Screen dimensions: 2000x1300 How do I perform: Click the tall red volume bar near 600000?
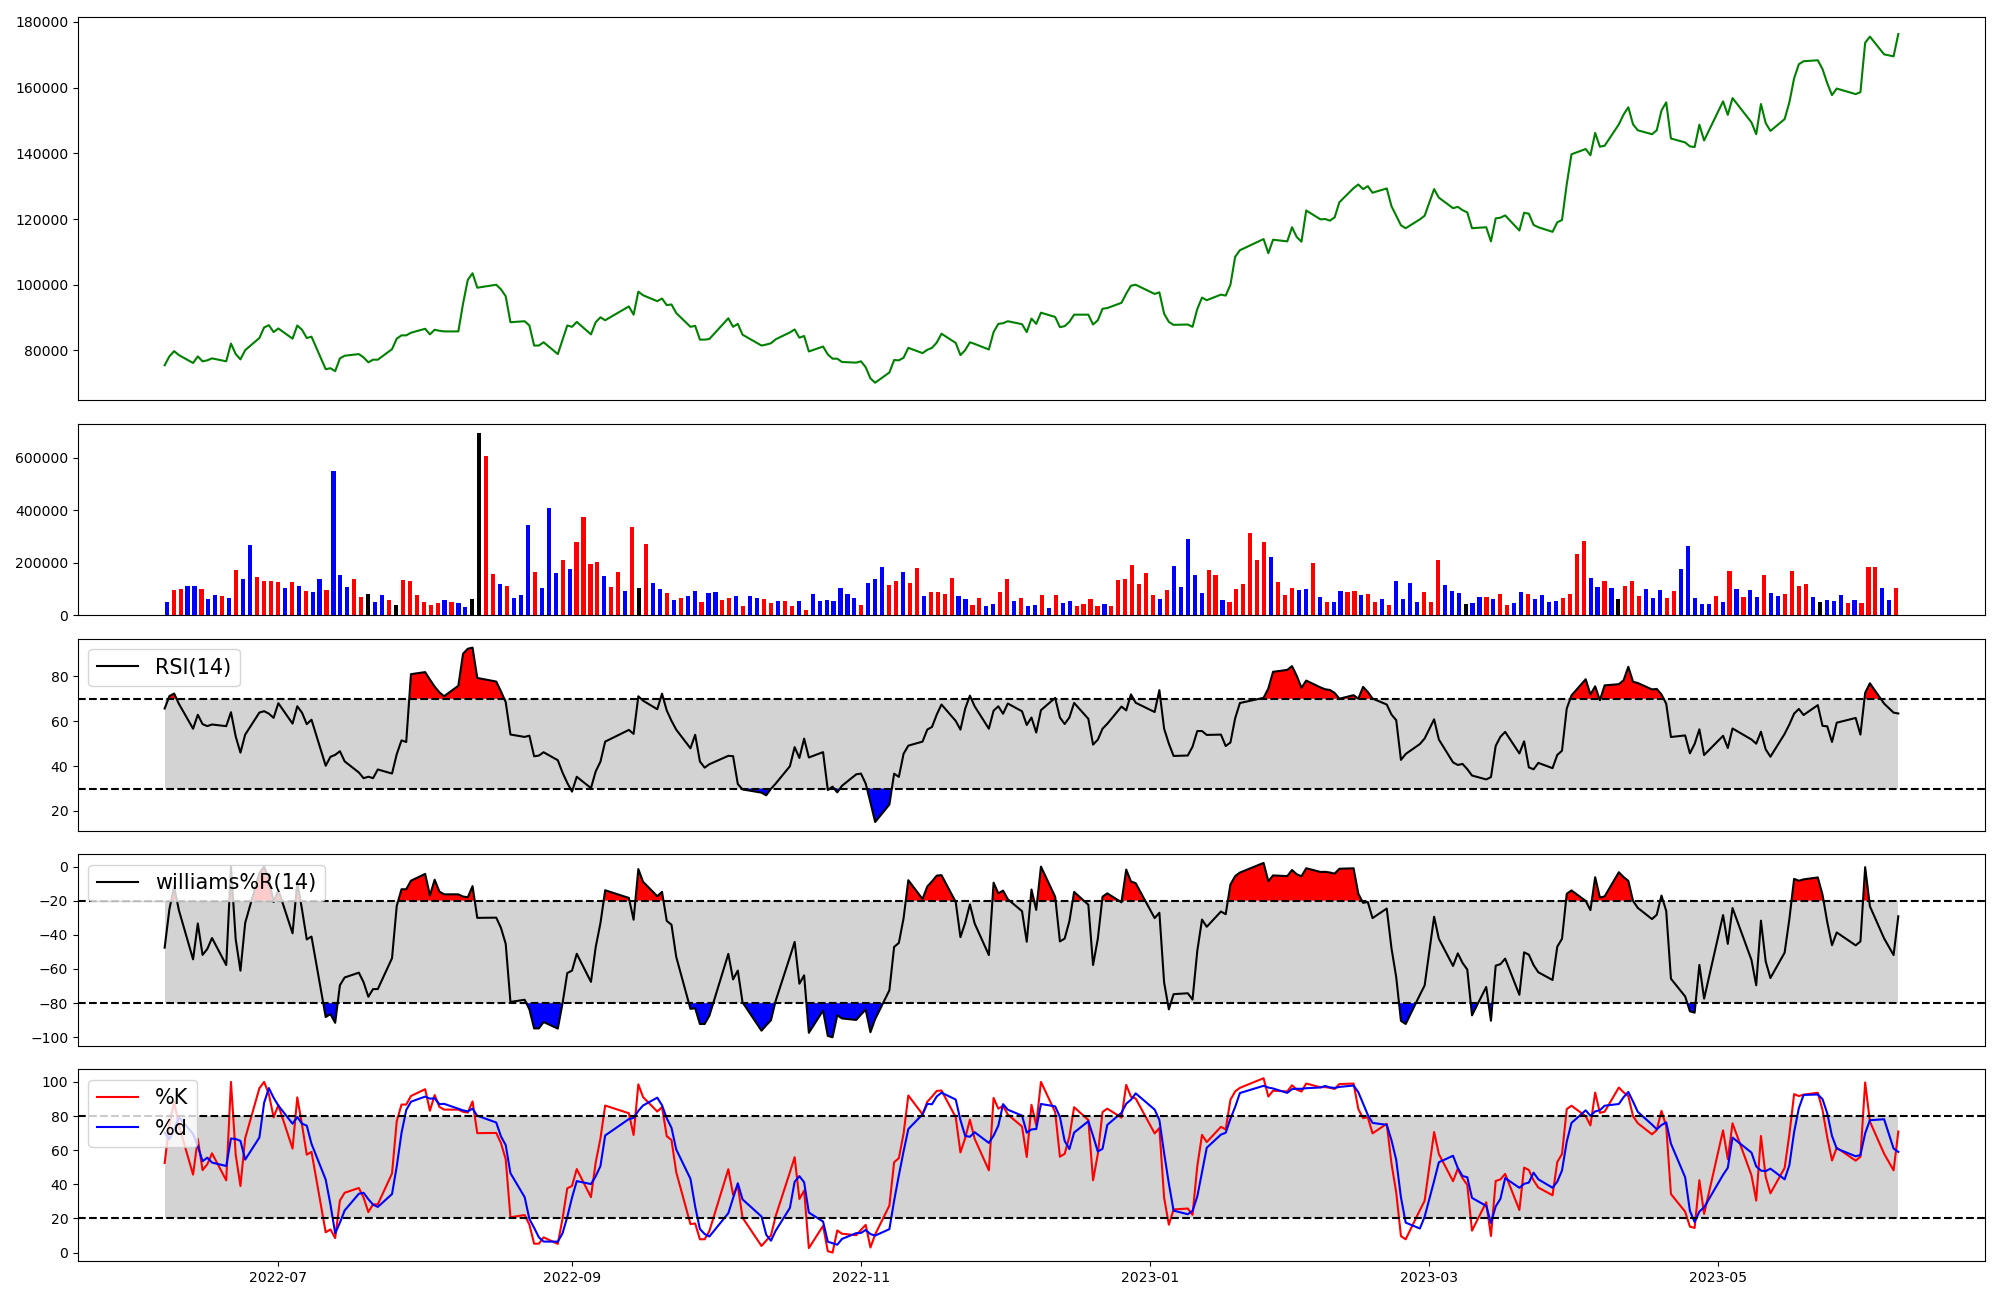tap(486, 536)
